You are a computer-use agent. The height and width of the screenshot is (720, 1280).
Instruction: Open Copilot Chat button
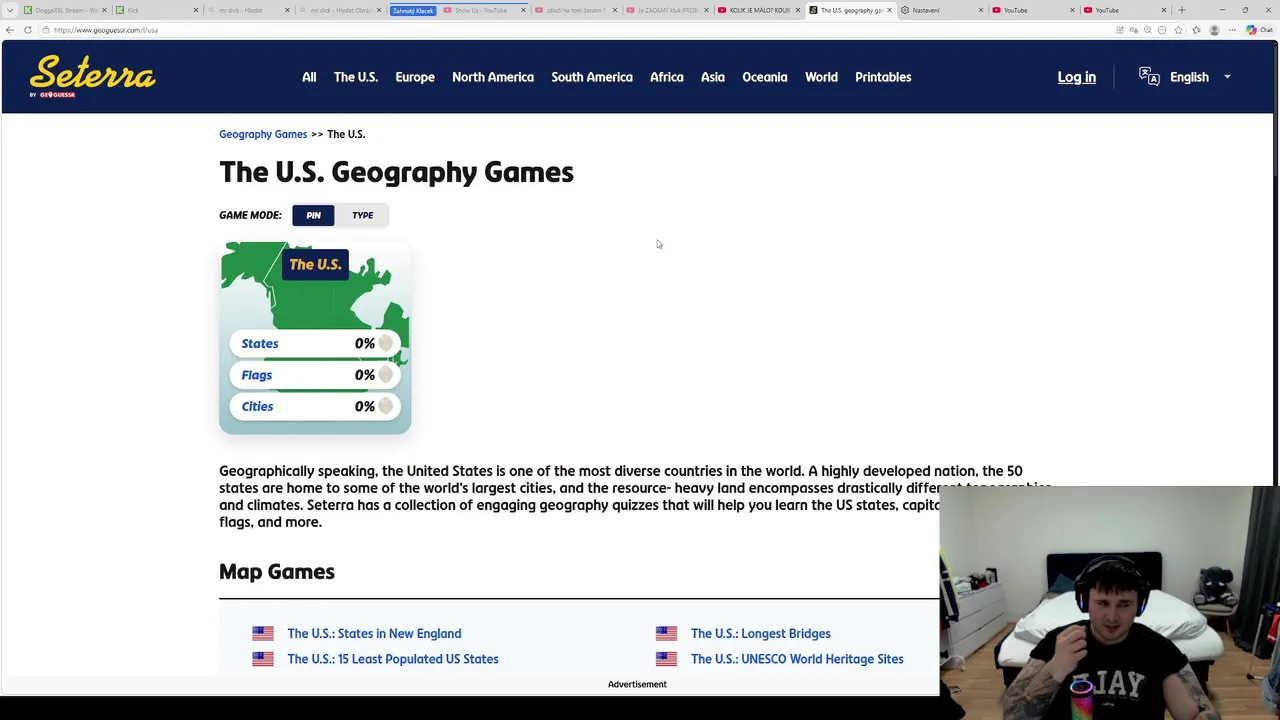pos(1258,30)
